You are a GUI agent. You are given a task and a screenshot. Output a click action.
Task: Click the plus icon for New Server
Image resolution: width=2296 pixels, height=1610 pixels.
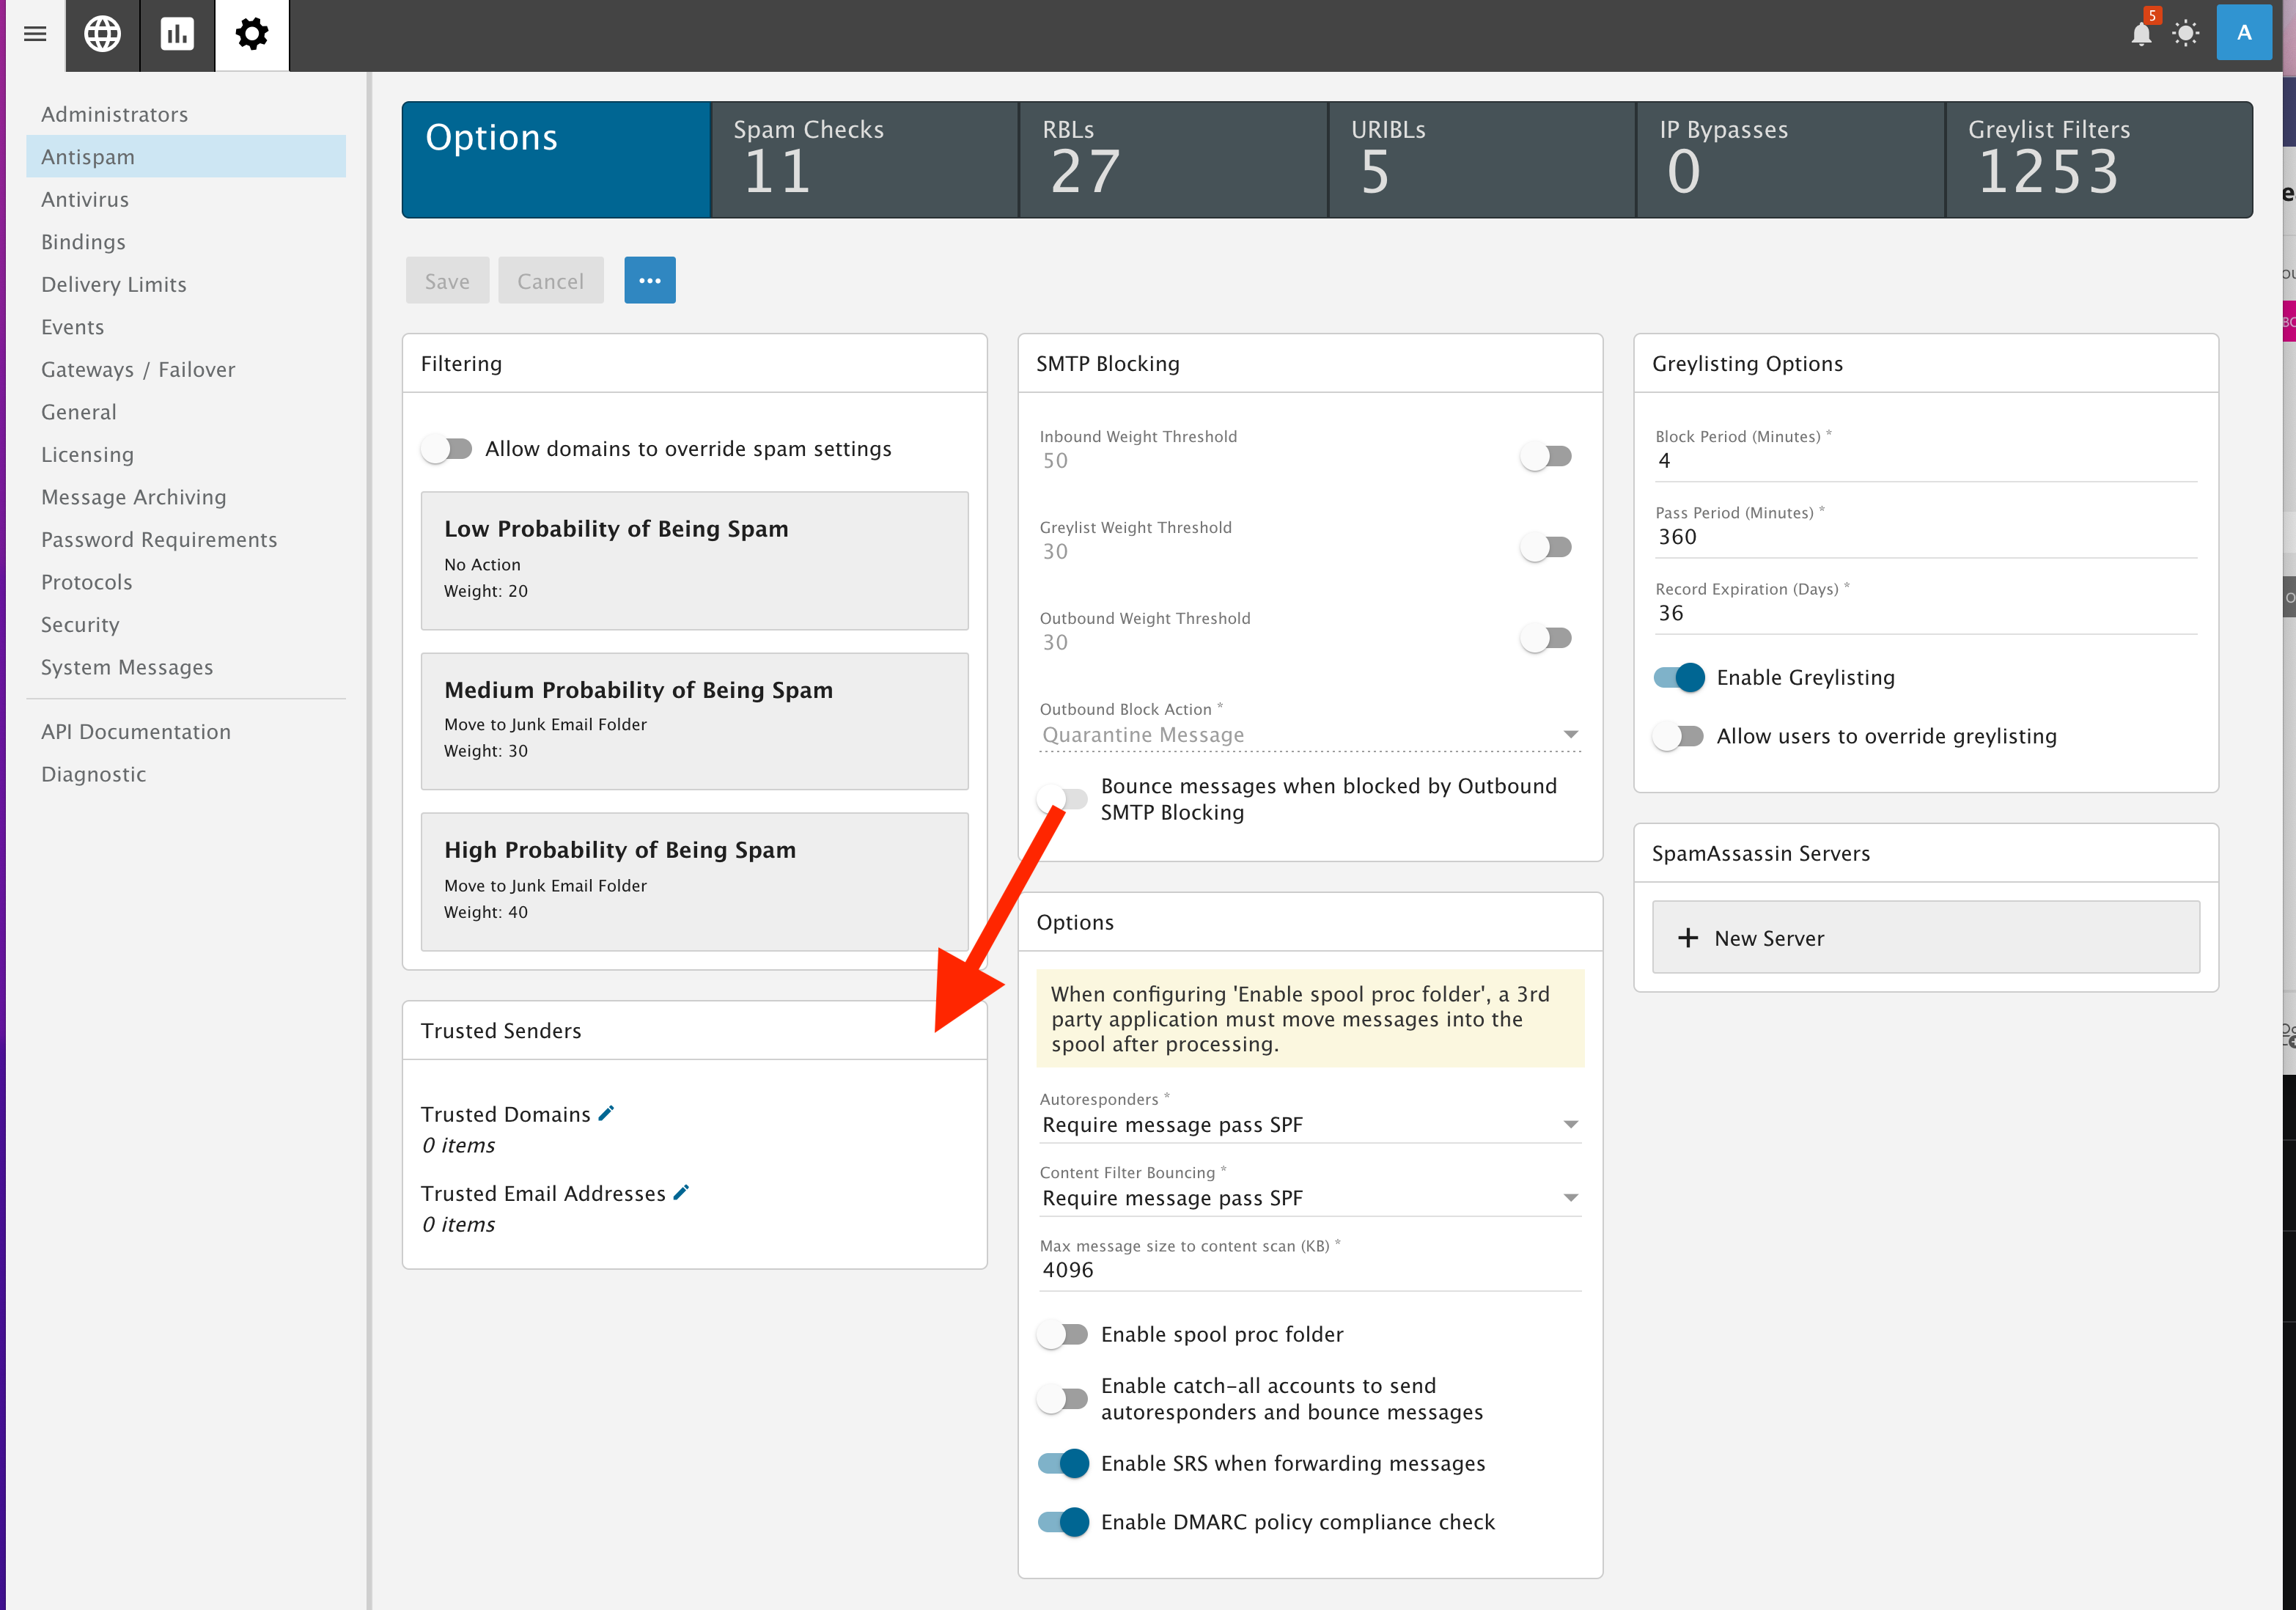1688,938
